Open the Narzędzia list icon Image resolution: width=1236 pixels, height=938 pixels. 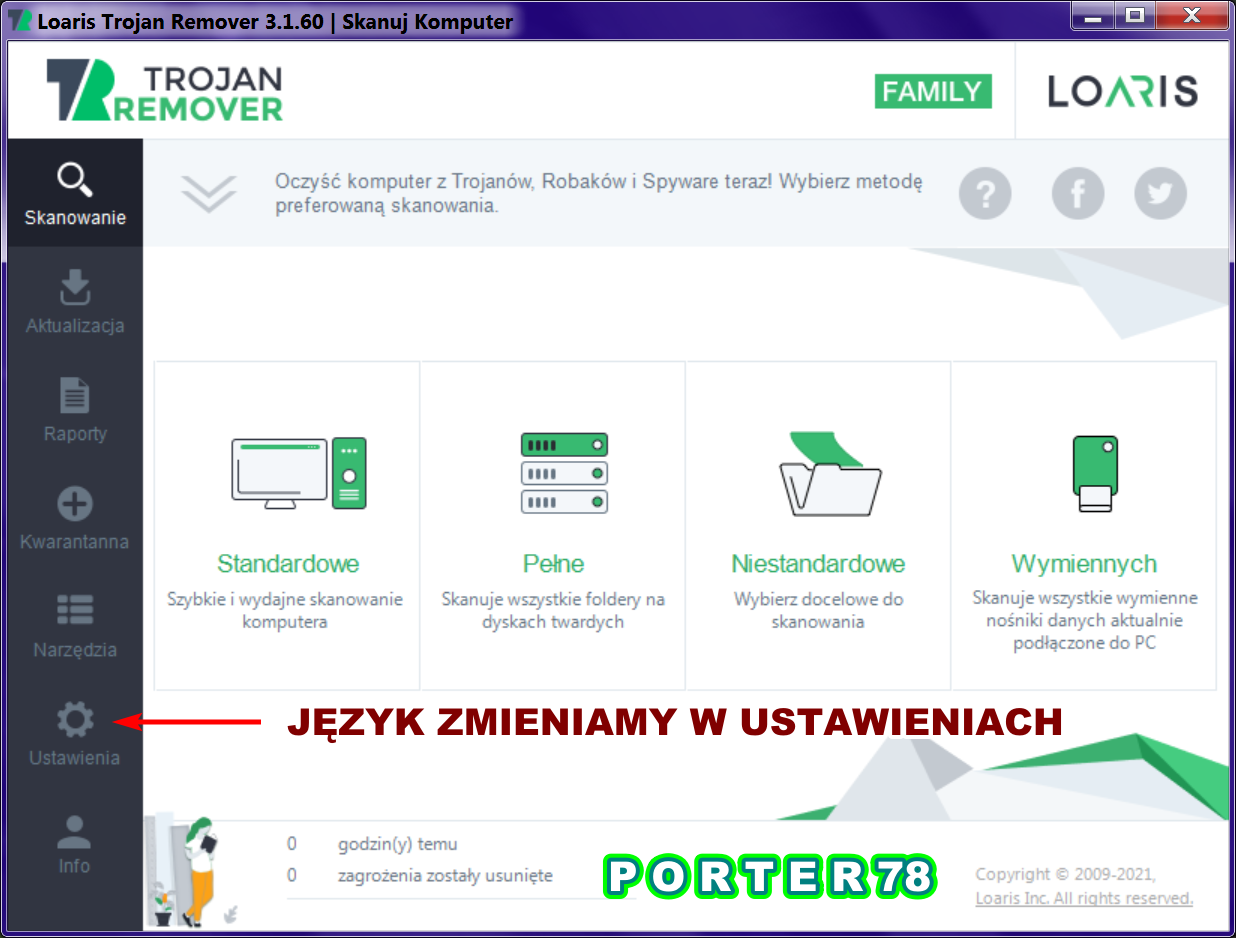click(x=75, y=612)
